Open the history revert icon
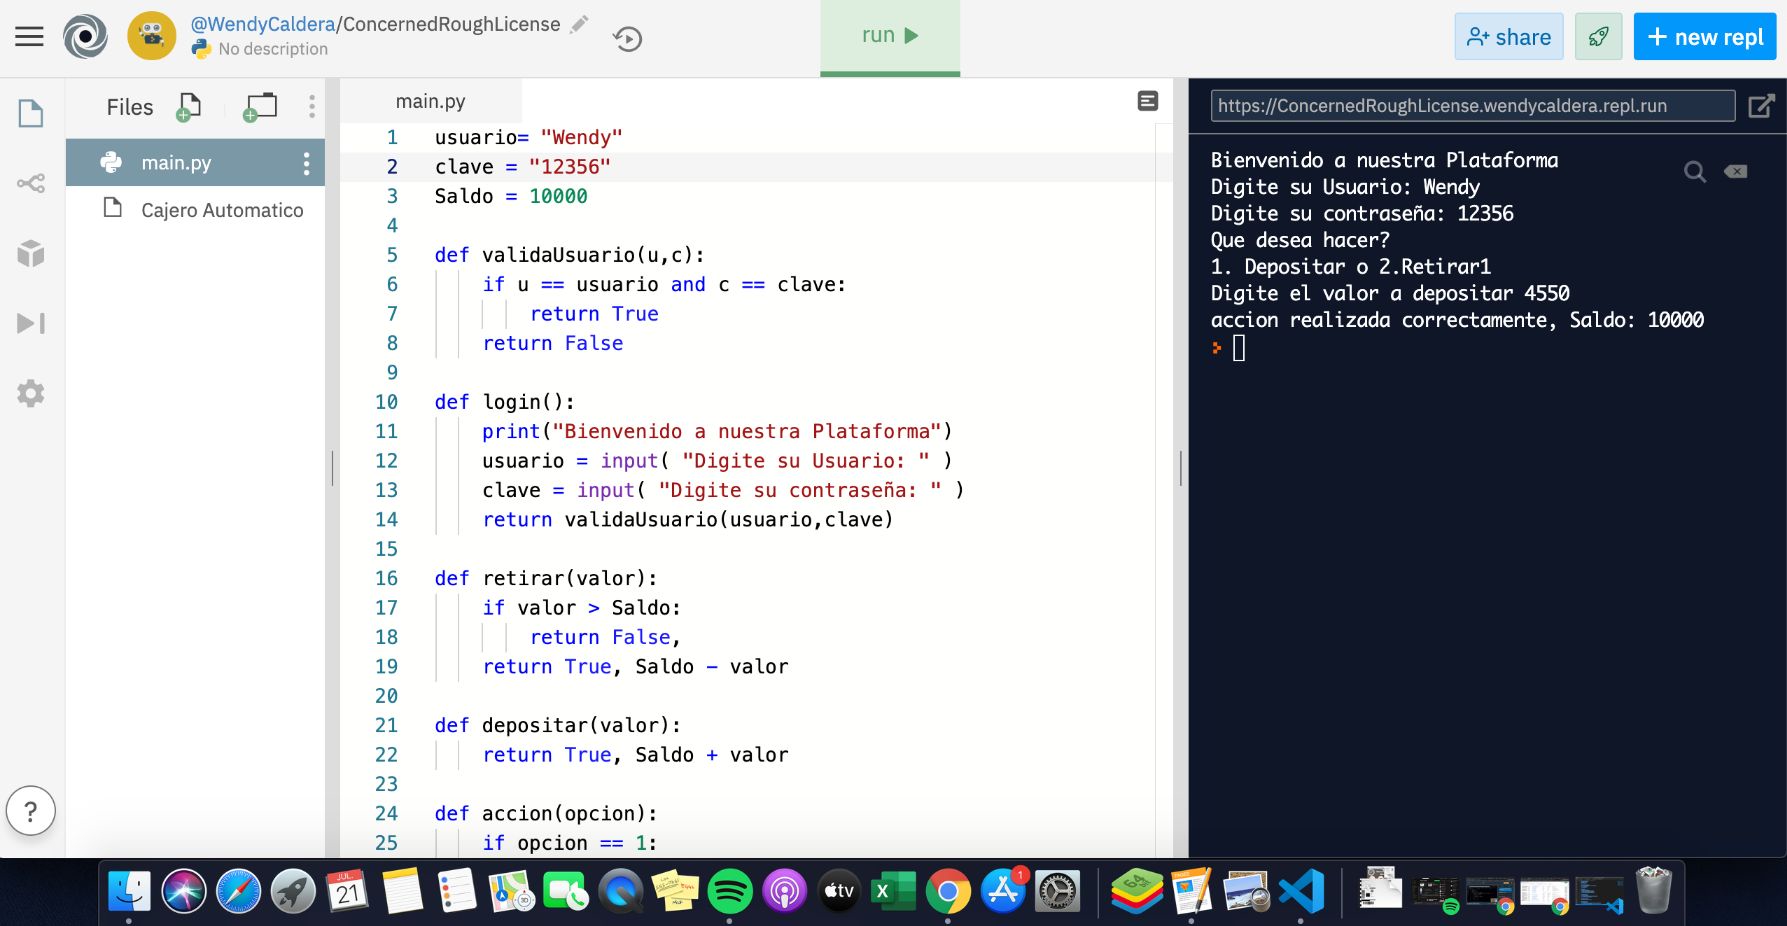The width and height of the screenshot is (1787, 926). point(627,39)
